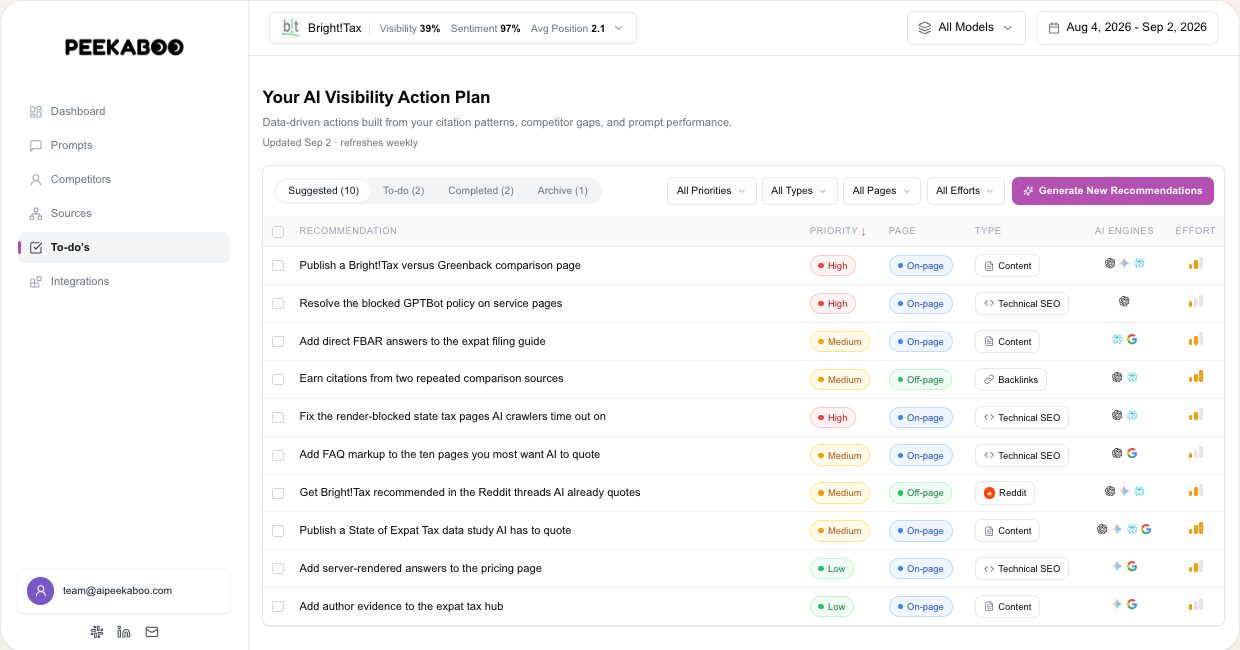Click the Dashboard icon in the sidebar
The width and height of the screenshot is (1240, 650).
(x=36, y=111)
